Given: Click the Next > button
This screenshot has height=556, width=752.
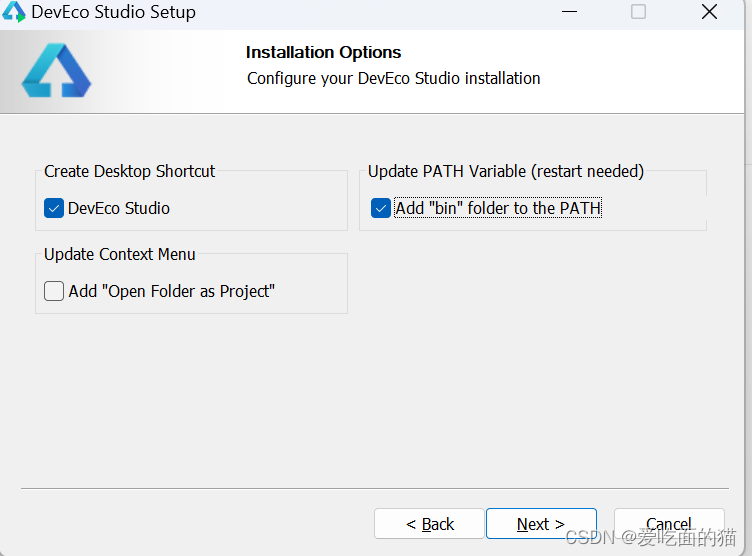Looking at the screenshot, I should pyautogui.click(x=541, y=524).
